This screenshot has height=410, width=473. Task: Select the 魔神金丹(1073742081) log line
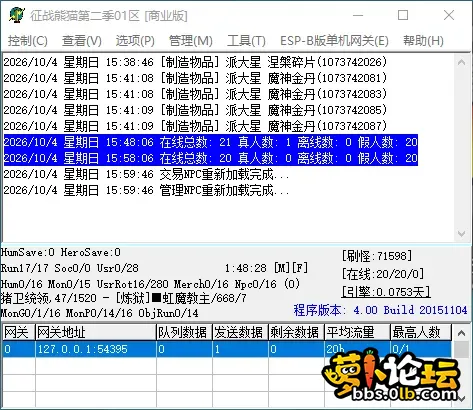click(x=195, y=78)
